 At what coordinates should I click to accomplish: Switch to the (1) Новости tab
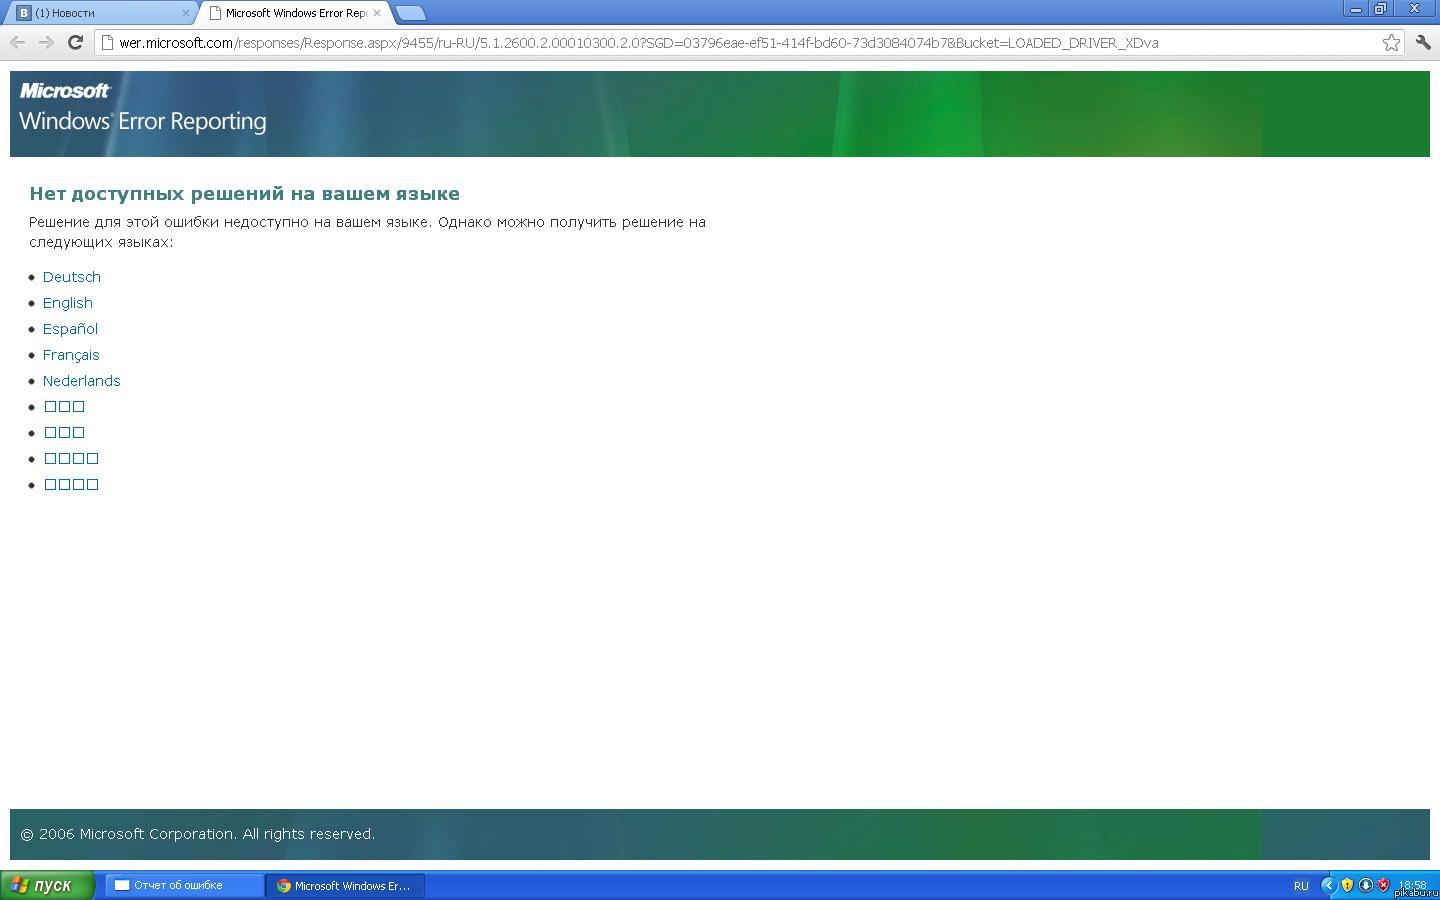(100, 13)
